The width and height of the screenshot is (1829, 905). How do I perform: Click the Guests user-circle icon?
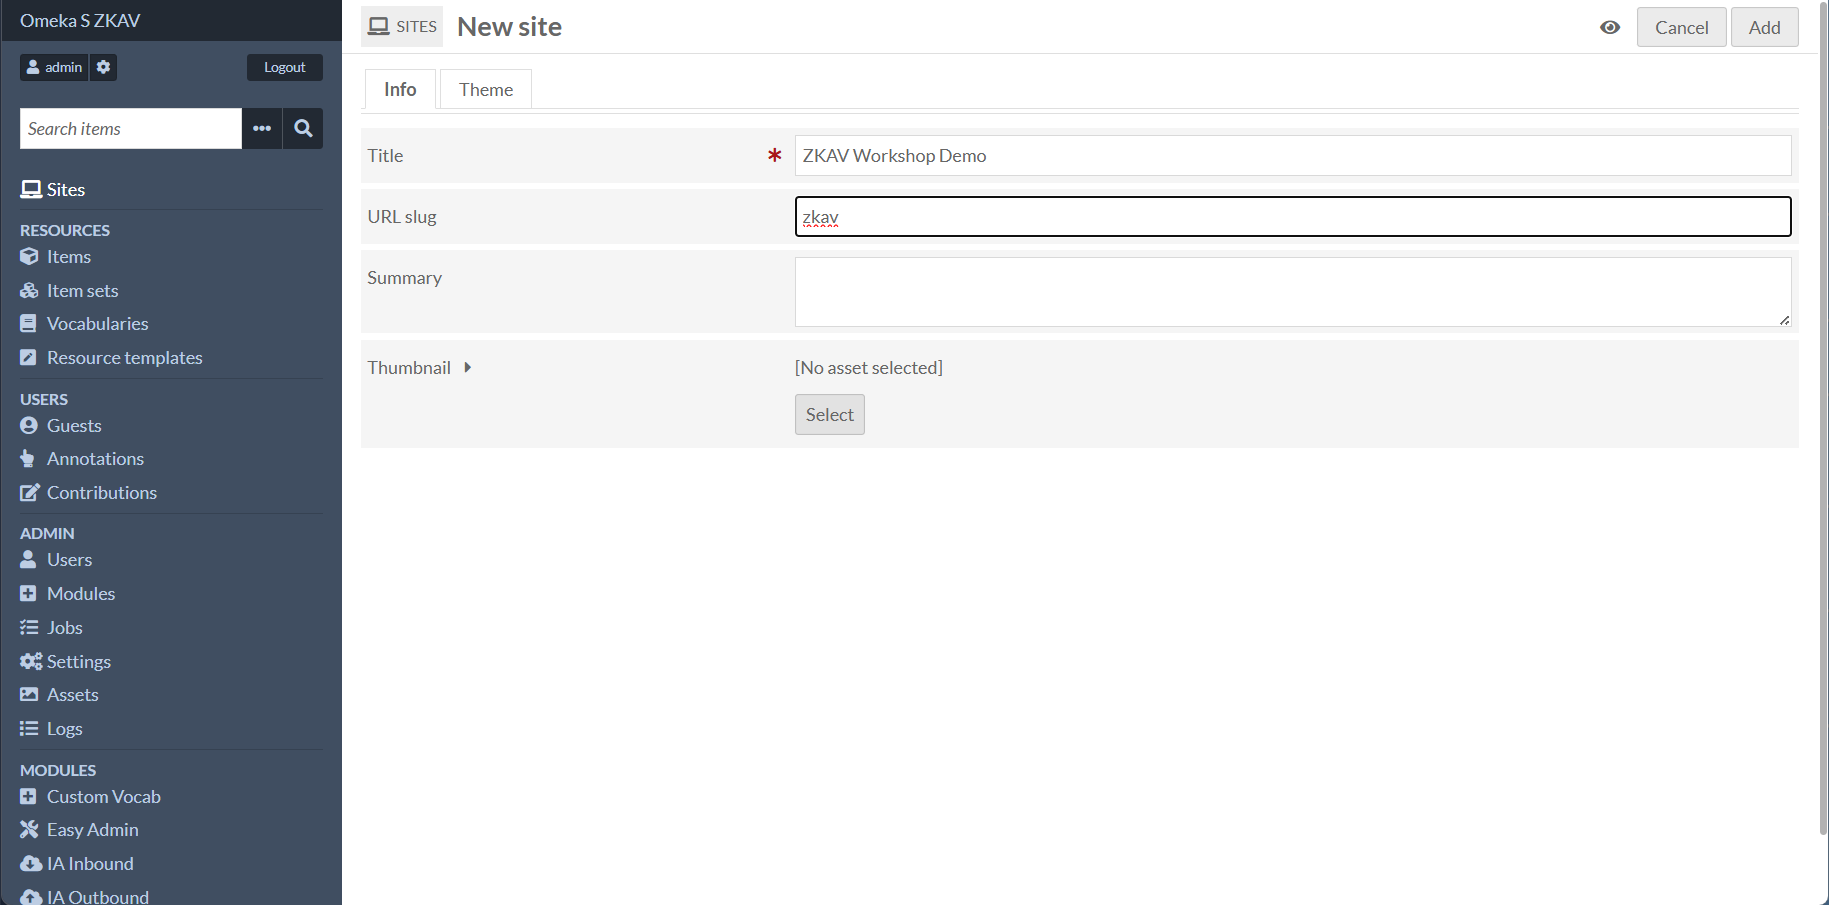(x=29, y=426)
